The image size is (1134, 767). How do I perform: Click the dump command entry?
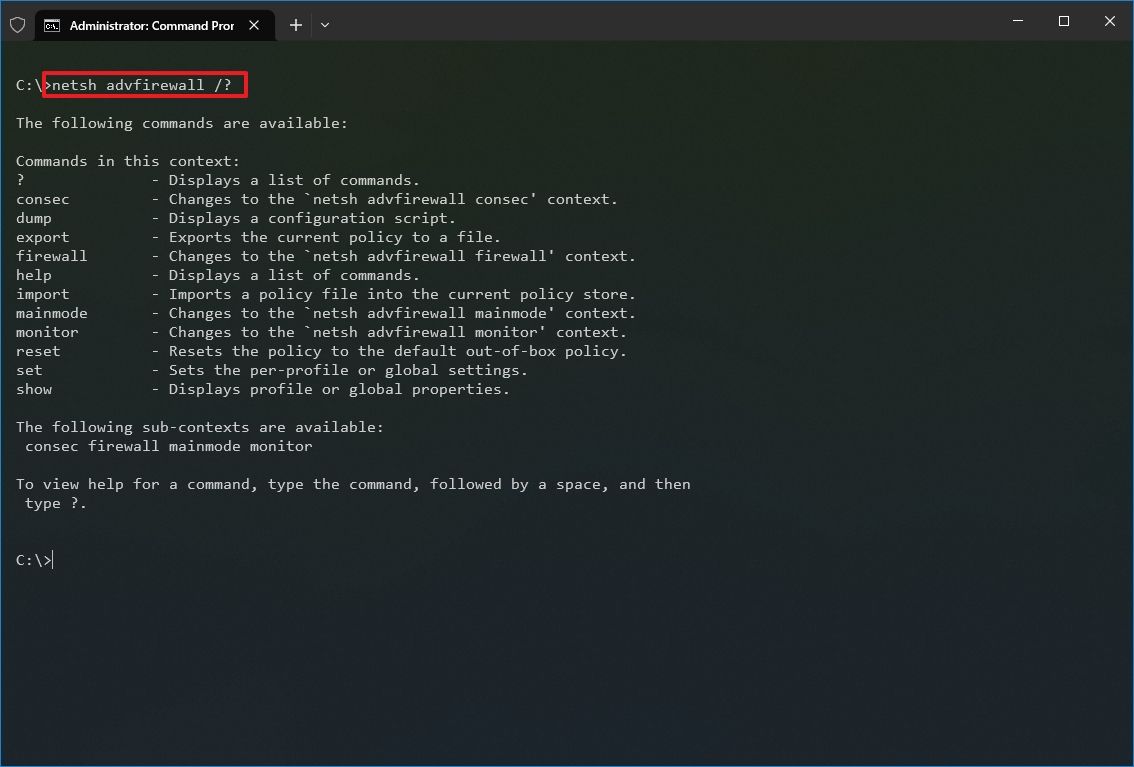33,218
